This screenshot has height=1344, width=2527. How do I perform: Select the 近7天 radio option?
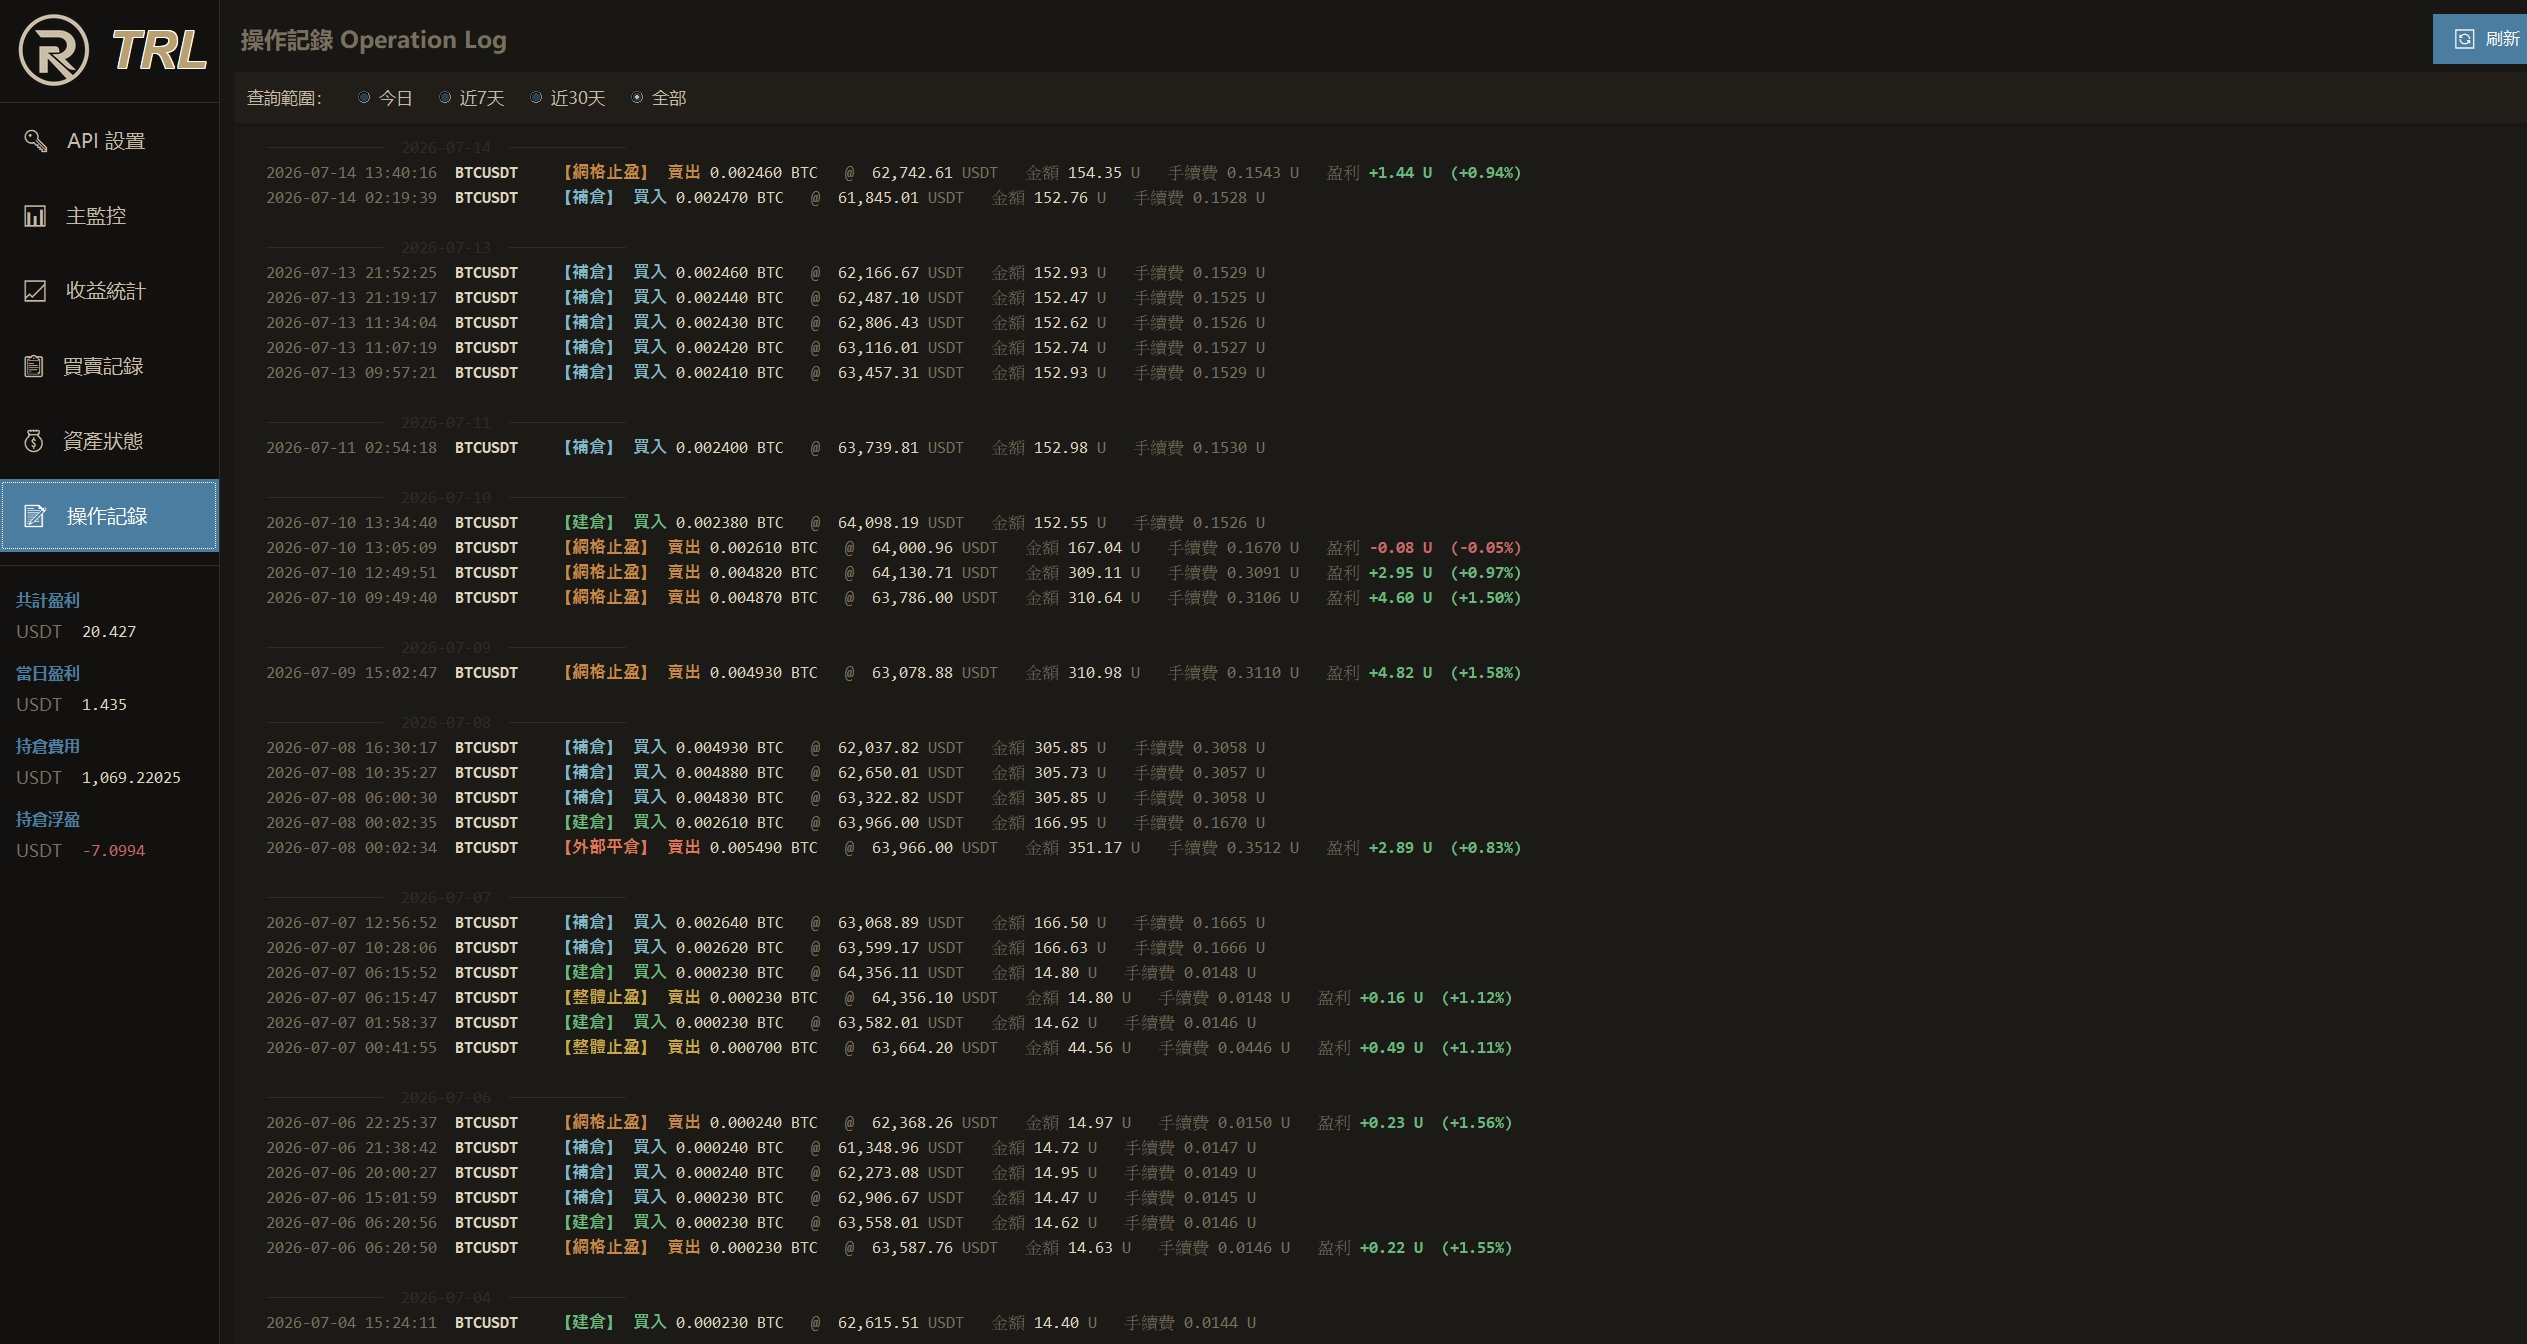445,98
